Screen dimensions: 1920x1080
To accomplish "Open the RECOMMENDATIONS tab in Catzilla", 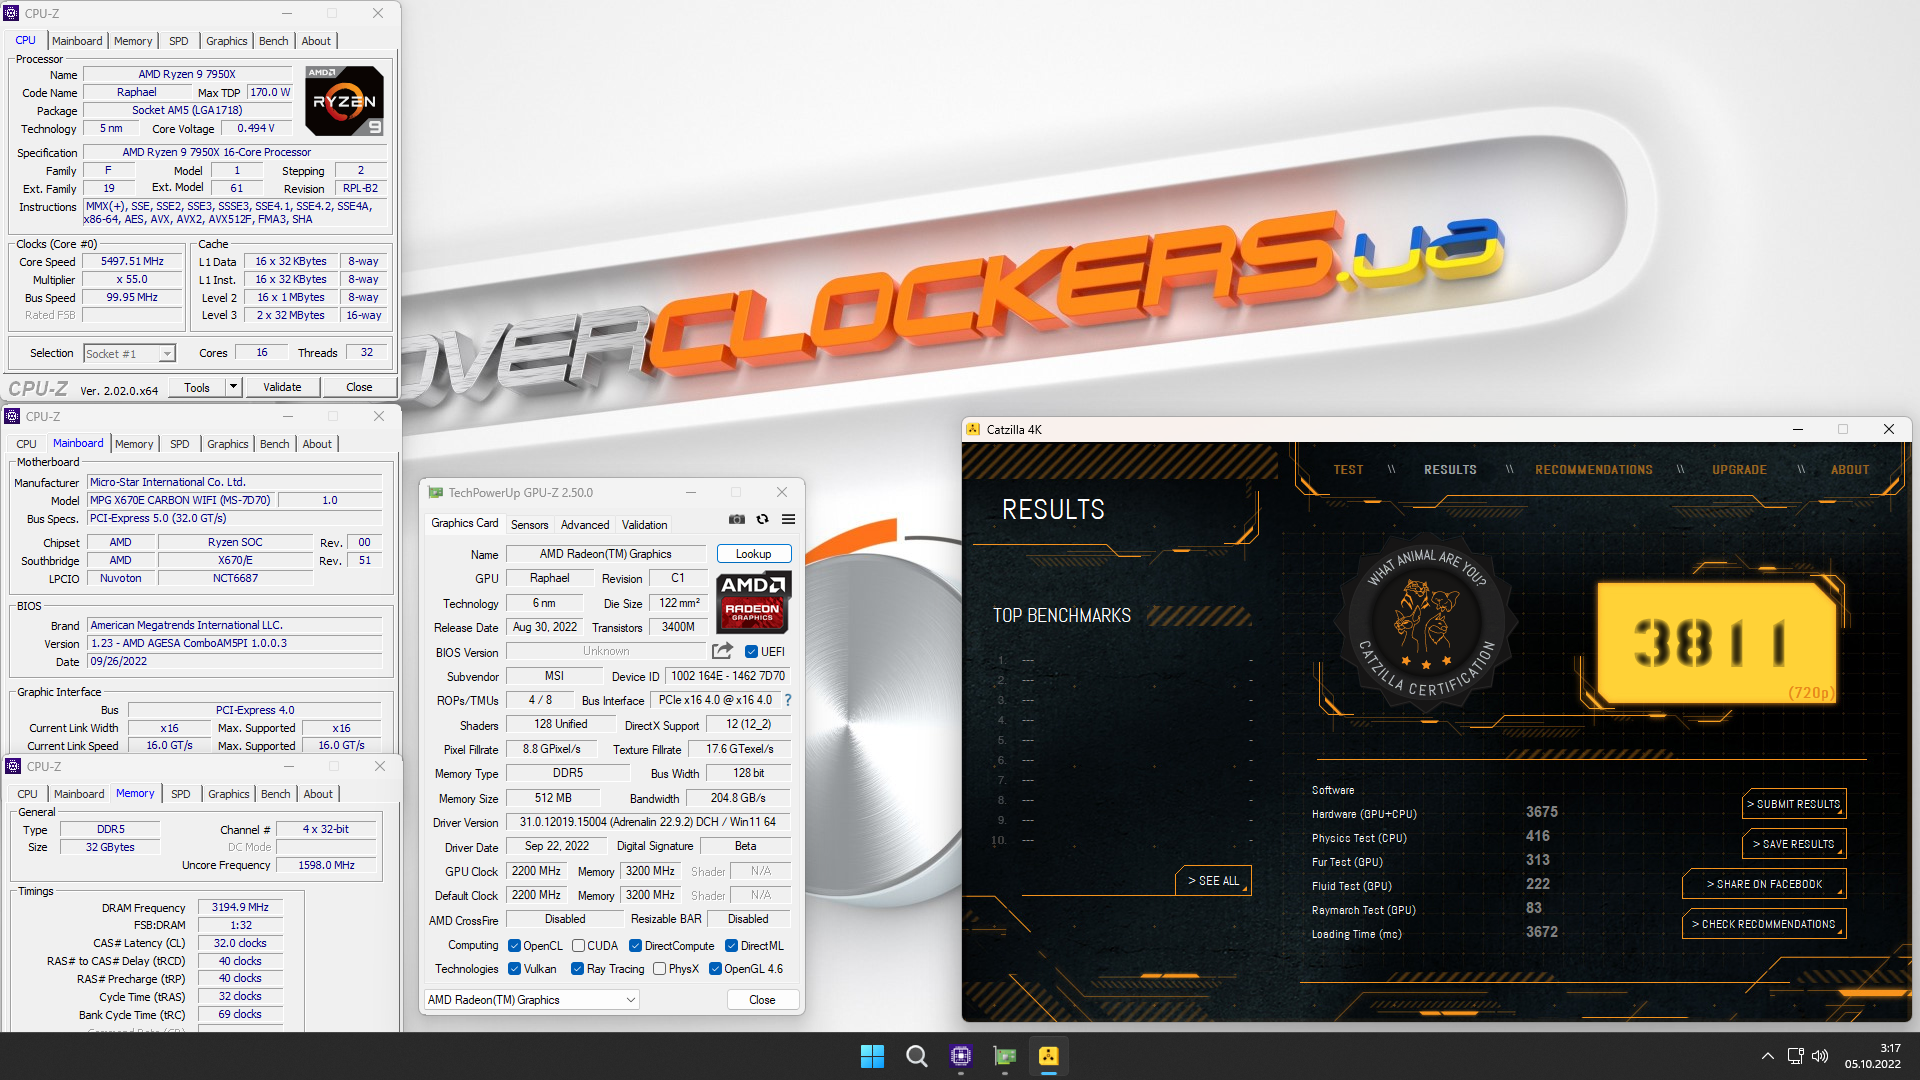I will (x=1594, y=470).
